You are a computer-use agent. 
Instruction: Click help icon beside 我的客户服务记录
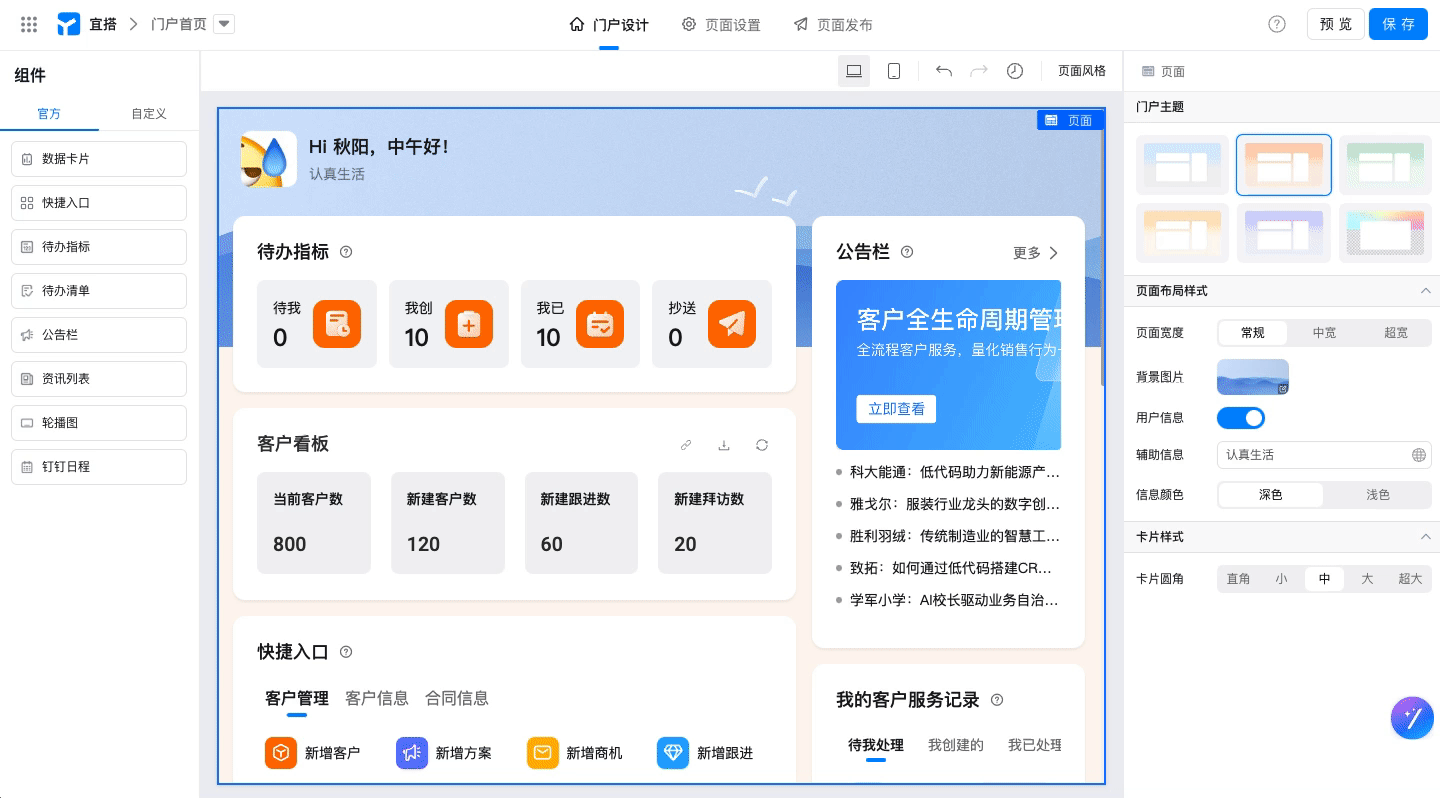[996, 700]
